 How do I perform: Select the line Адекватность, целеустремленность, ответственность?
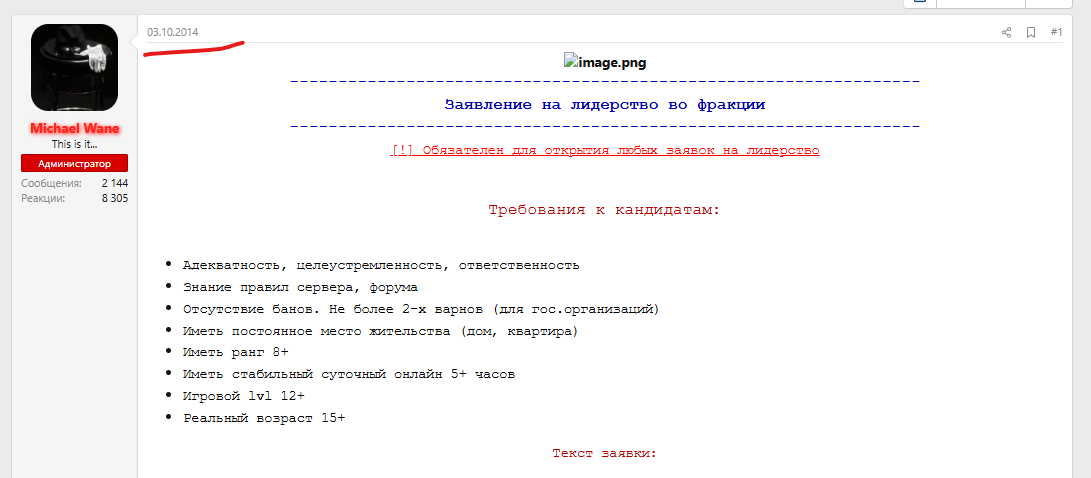[x=381, y=265]
